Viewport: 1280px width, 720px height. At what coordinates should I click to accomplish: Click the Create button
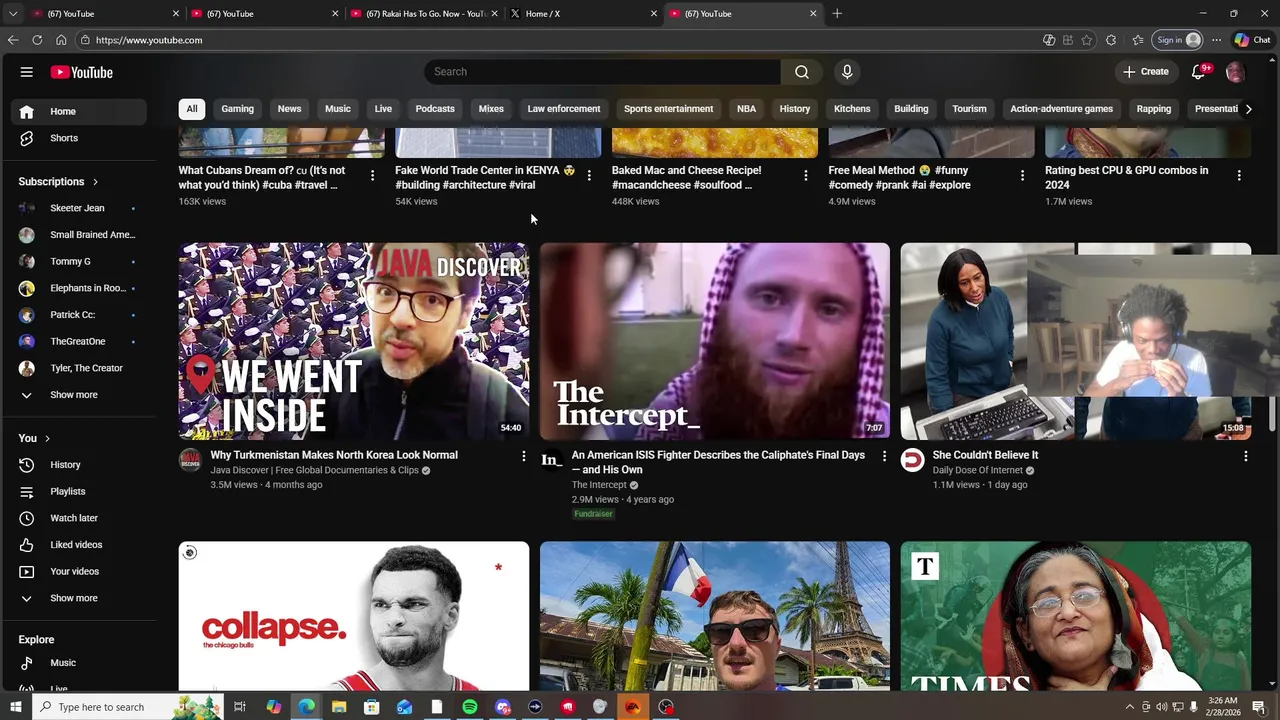click(1145, 72)
